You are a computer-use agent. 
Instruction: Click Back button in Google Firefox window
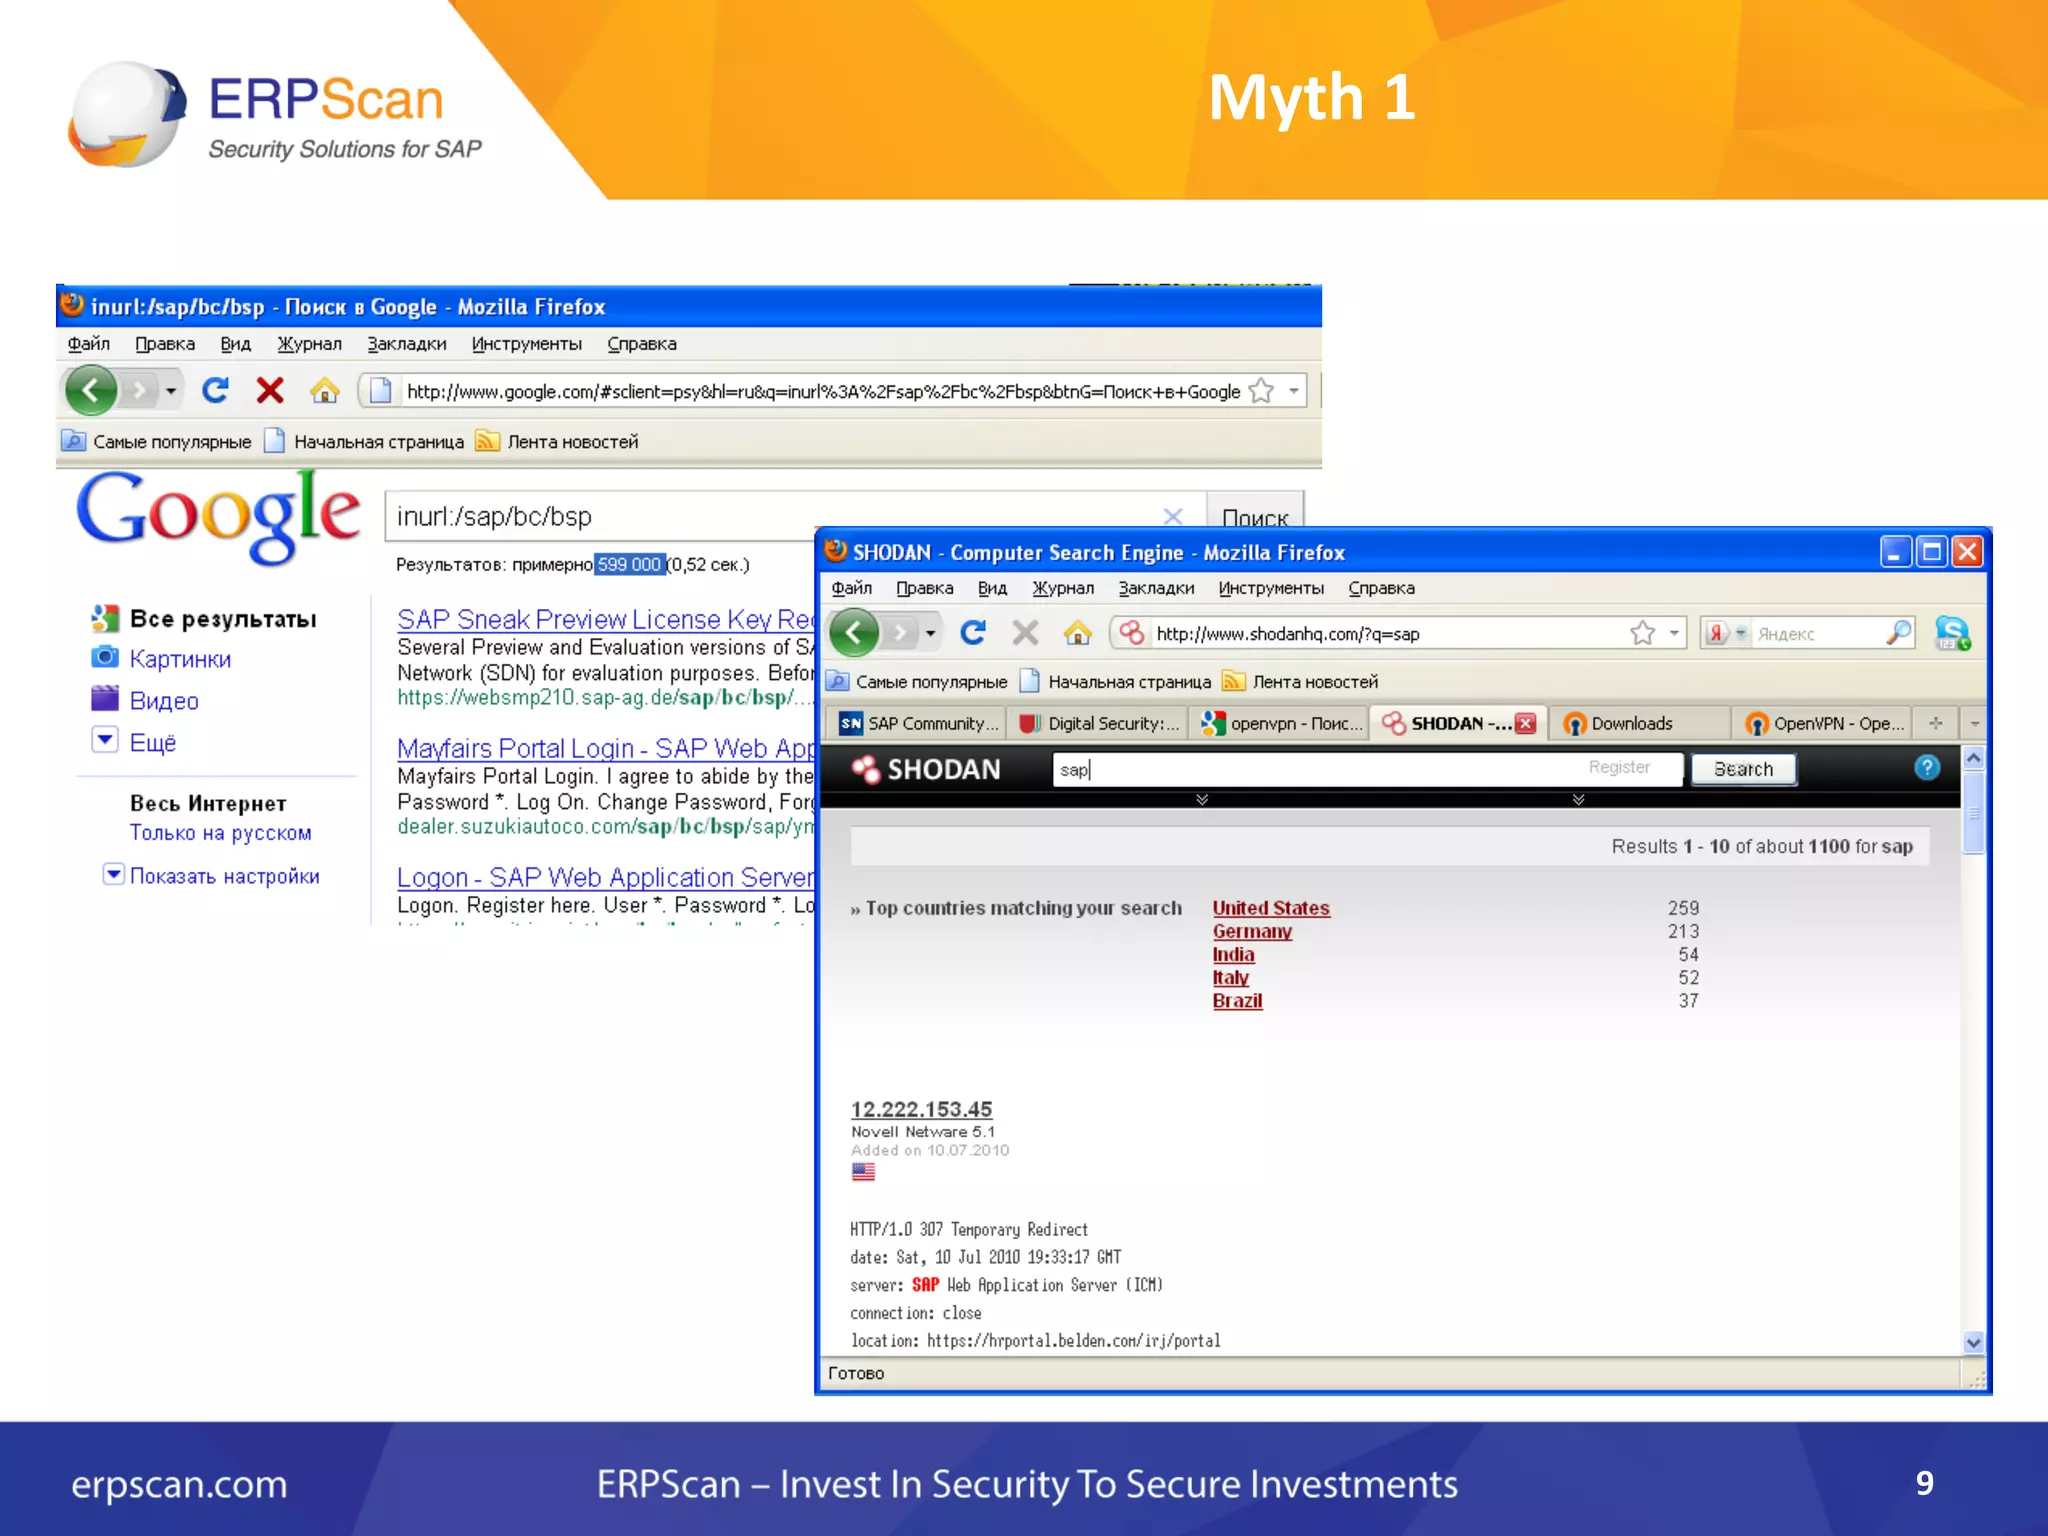[91, 390]
